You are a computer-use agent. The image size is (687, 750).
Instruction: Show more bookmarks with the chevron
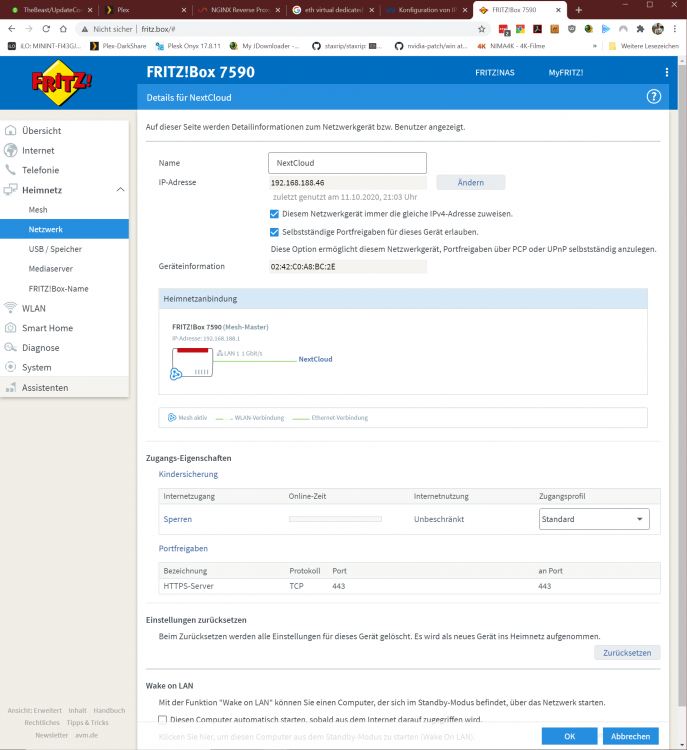coord(595,46)
